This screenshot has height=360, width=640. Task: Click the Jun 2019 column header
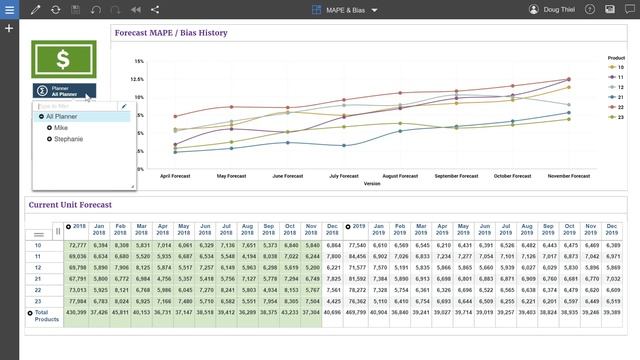pyautogui.click(x=484, y=229)
